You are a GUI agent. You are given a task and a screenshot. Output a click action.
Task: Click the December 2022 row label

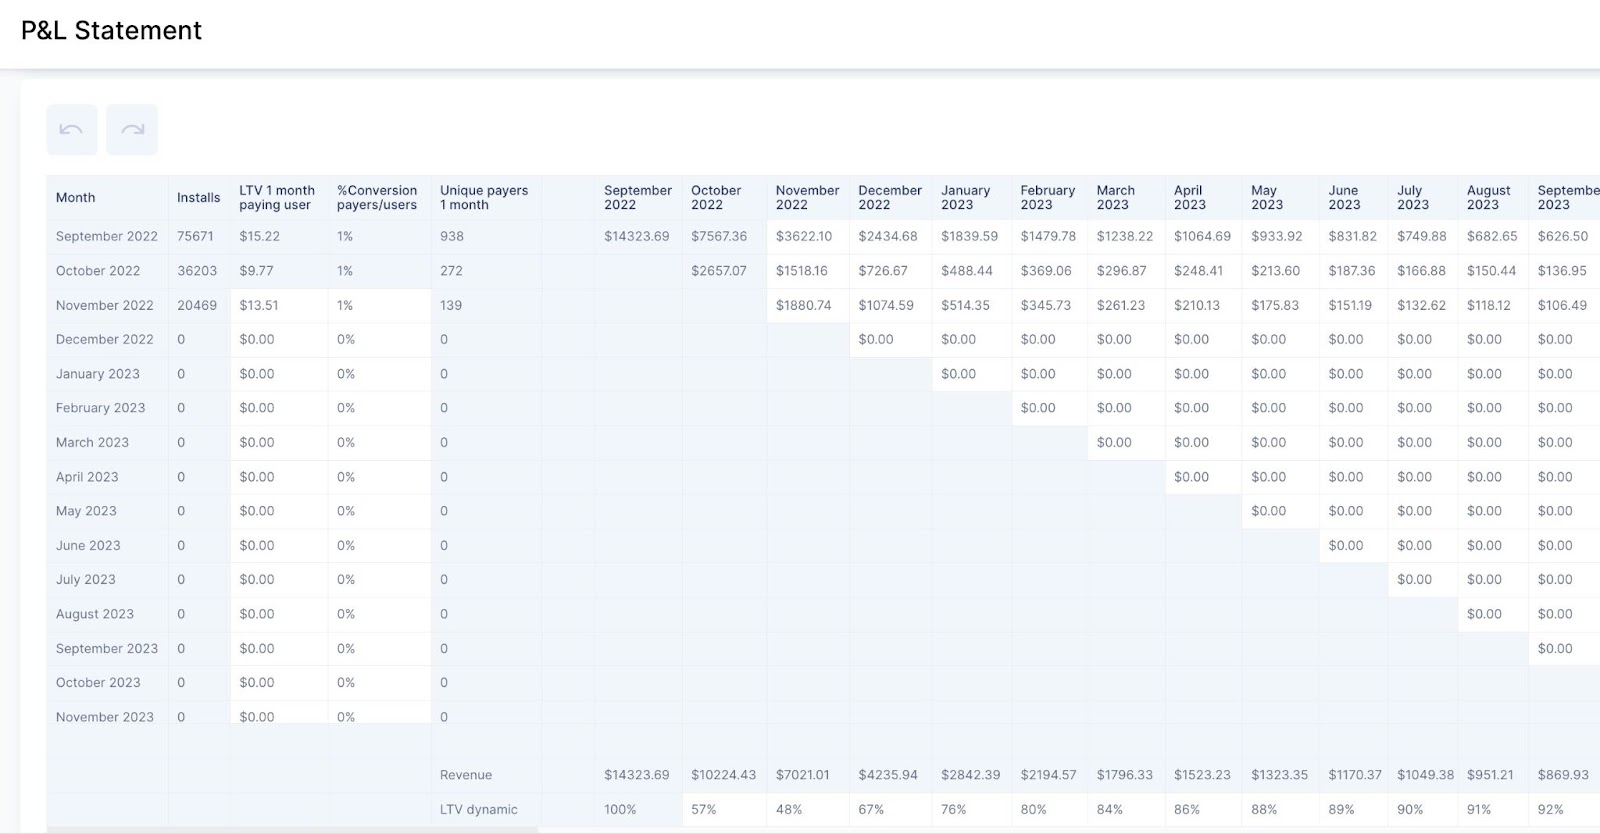[x=105, y=340]
